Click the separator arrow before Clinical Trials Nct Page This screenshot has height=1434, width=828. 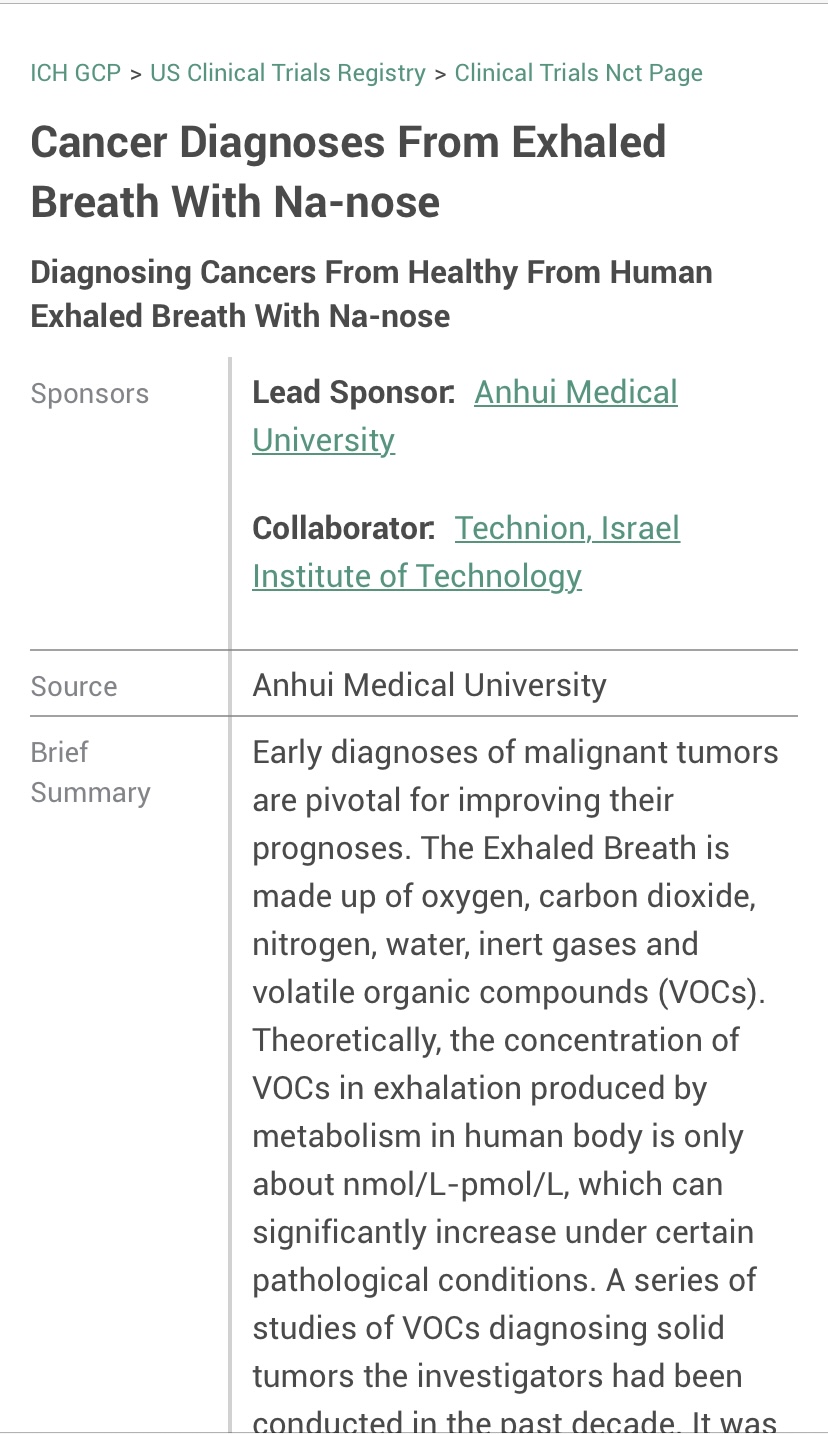pos(440,74)
